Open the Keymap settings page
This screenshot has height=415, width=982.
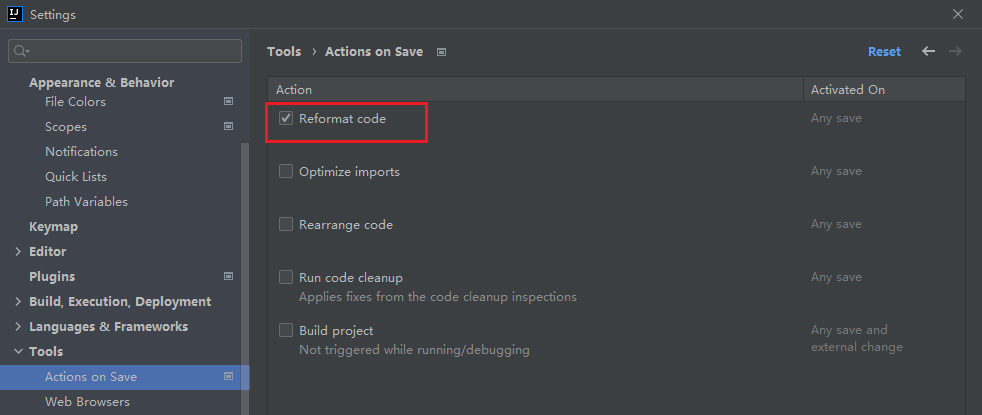pos(53,227)
